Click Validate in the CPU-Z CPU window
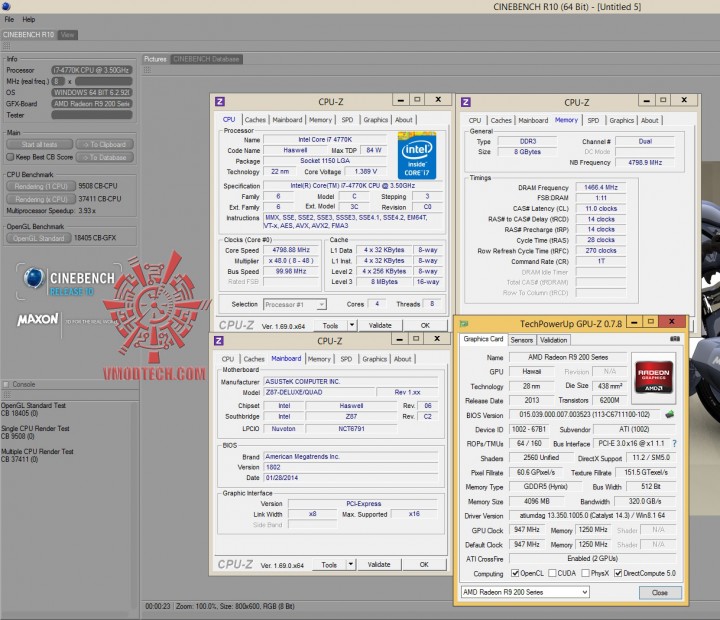The height and width of the screenshot is (620, 720). (x=380, y=325)
